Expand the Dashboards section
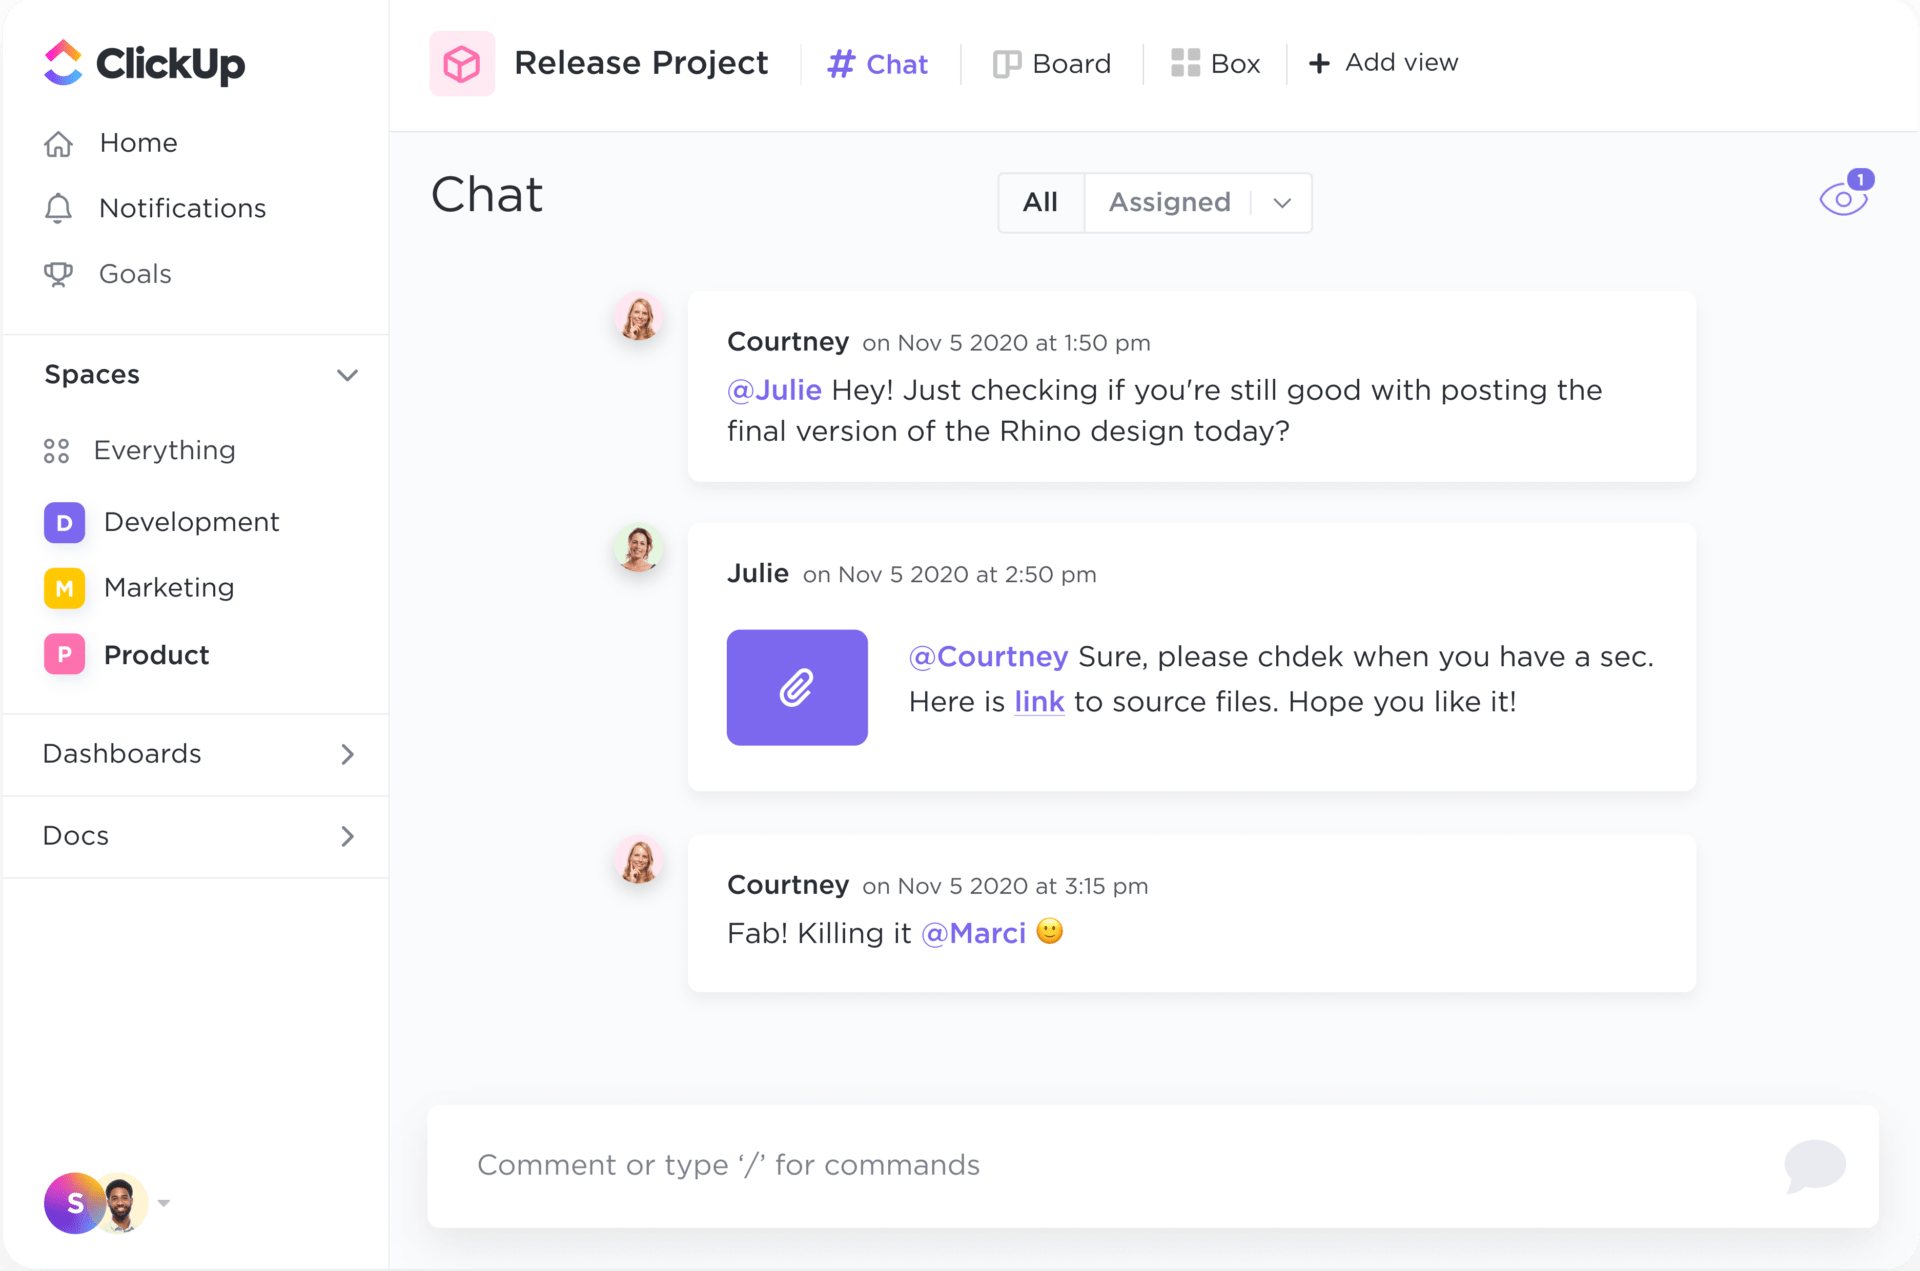 coord(347,755)
